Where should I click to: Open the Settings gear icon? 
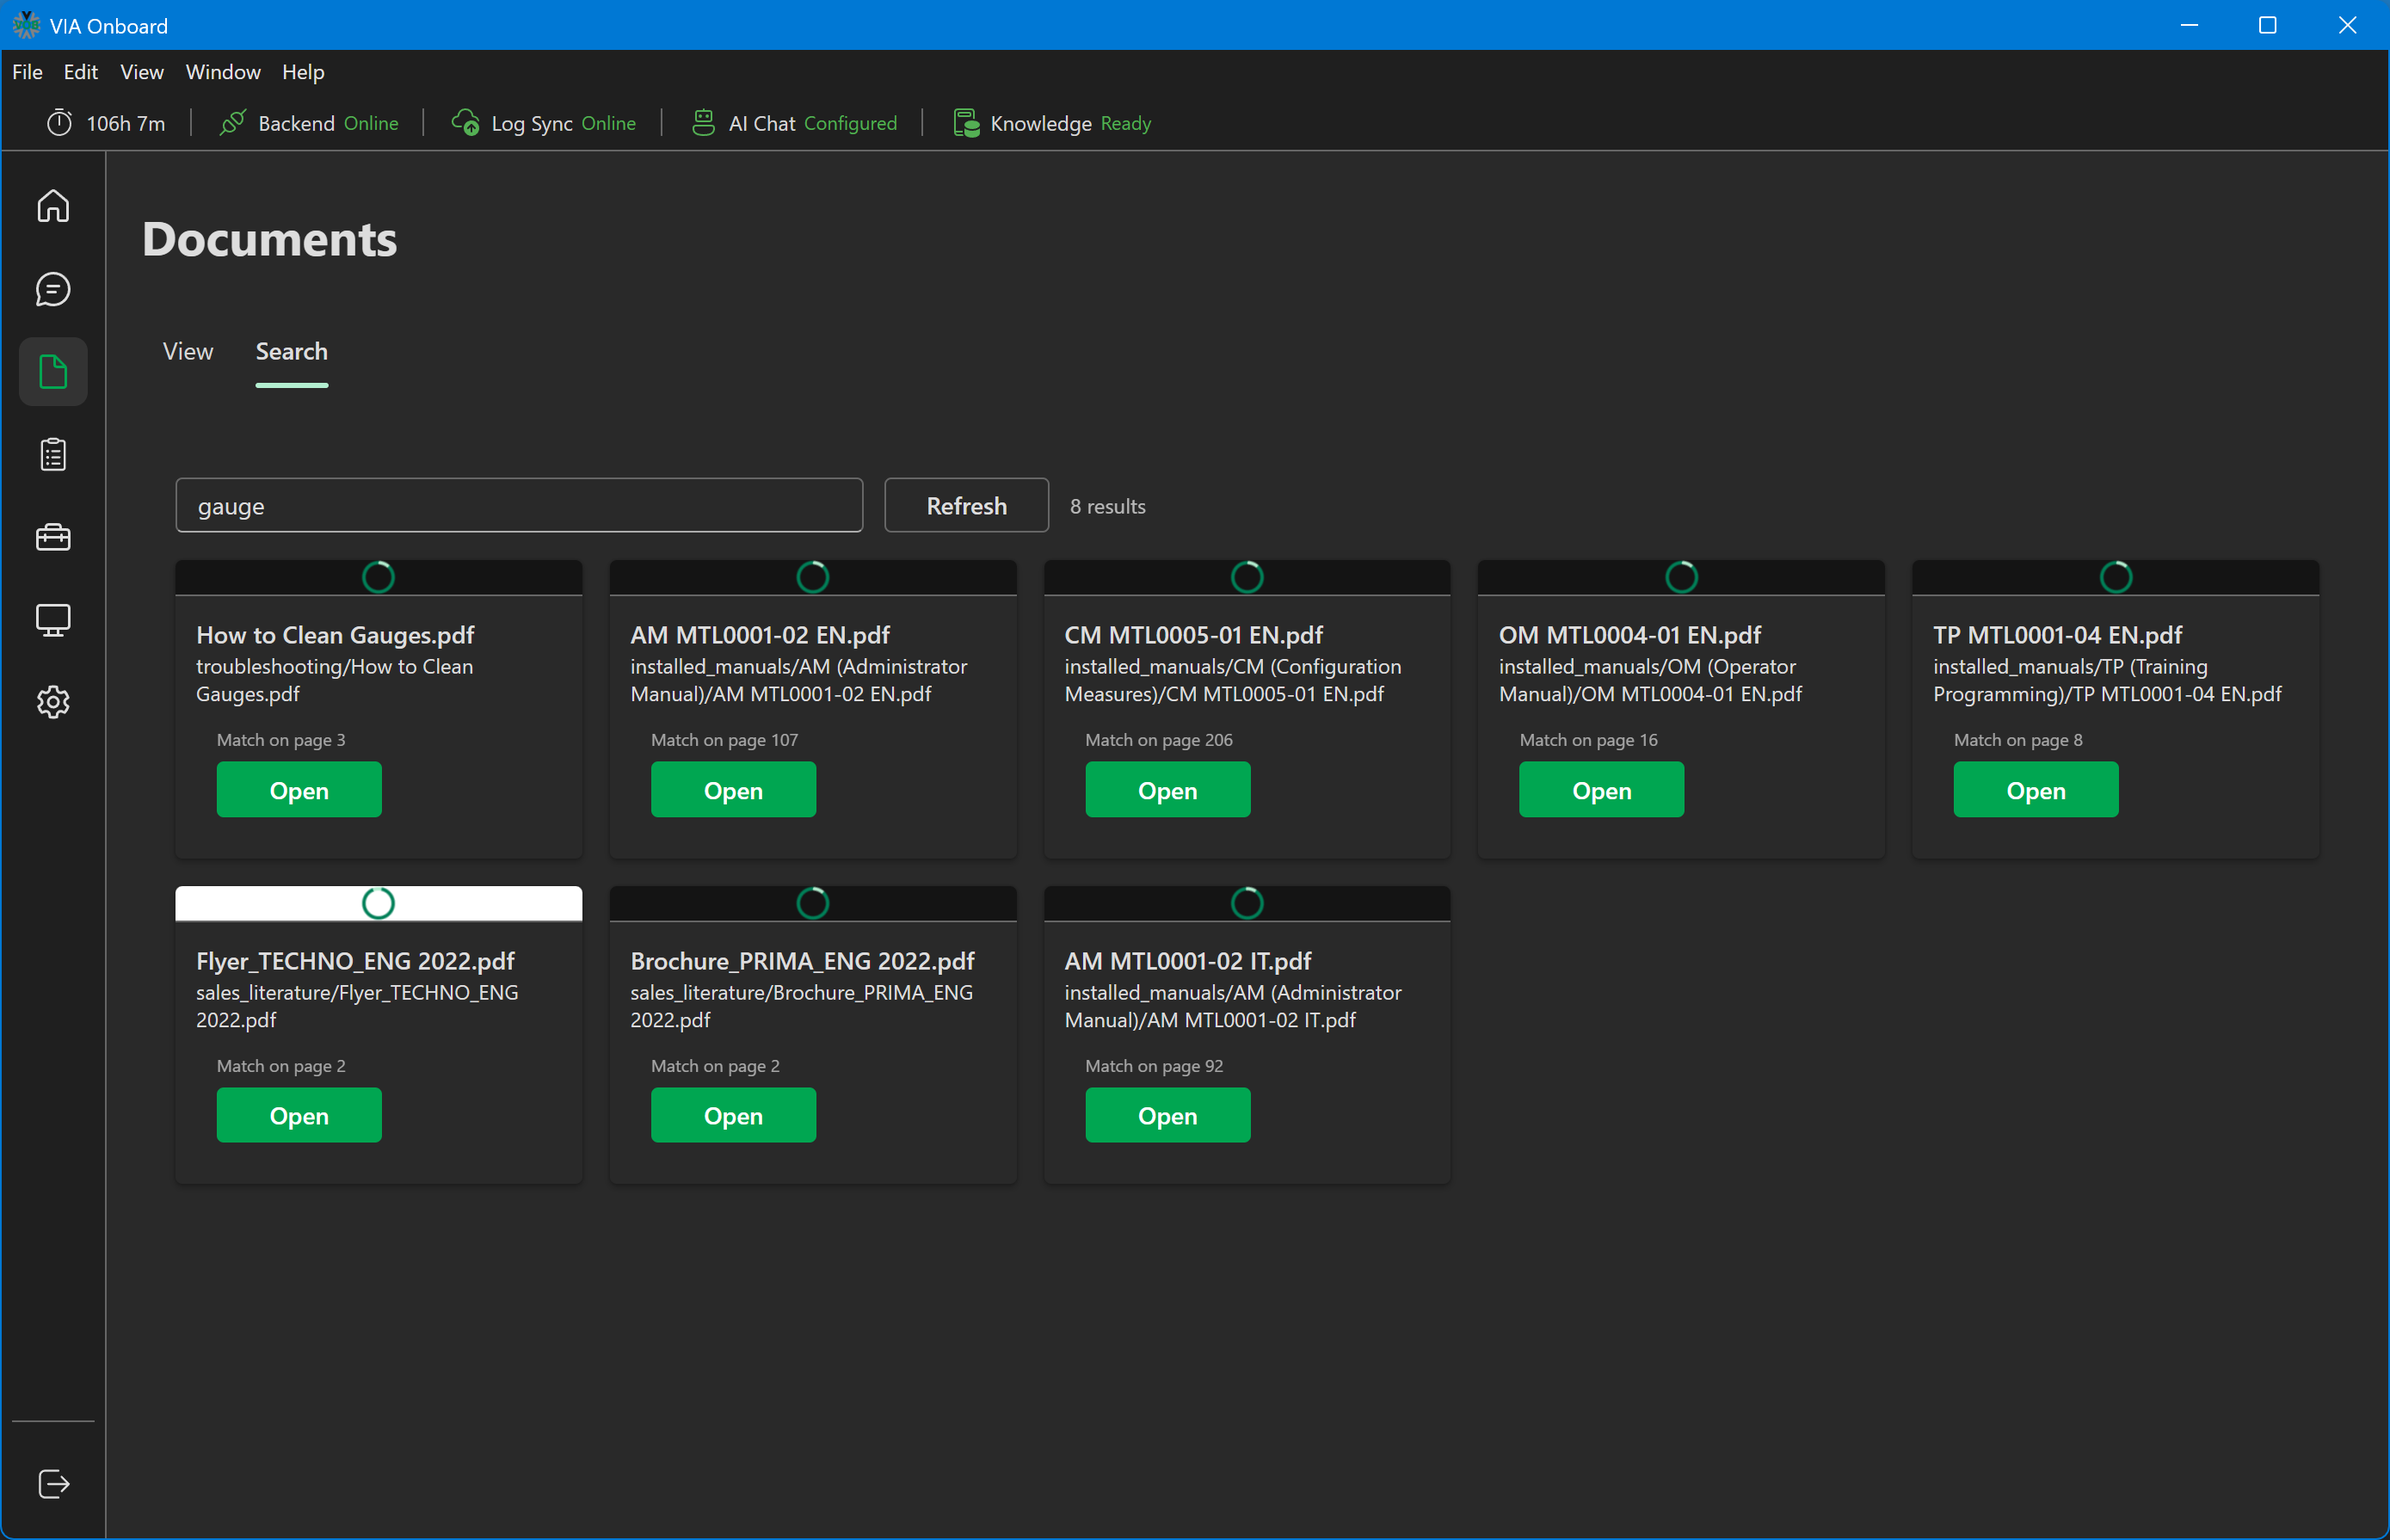[x=53, y=702]
